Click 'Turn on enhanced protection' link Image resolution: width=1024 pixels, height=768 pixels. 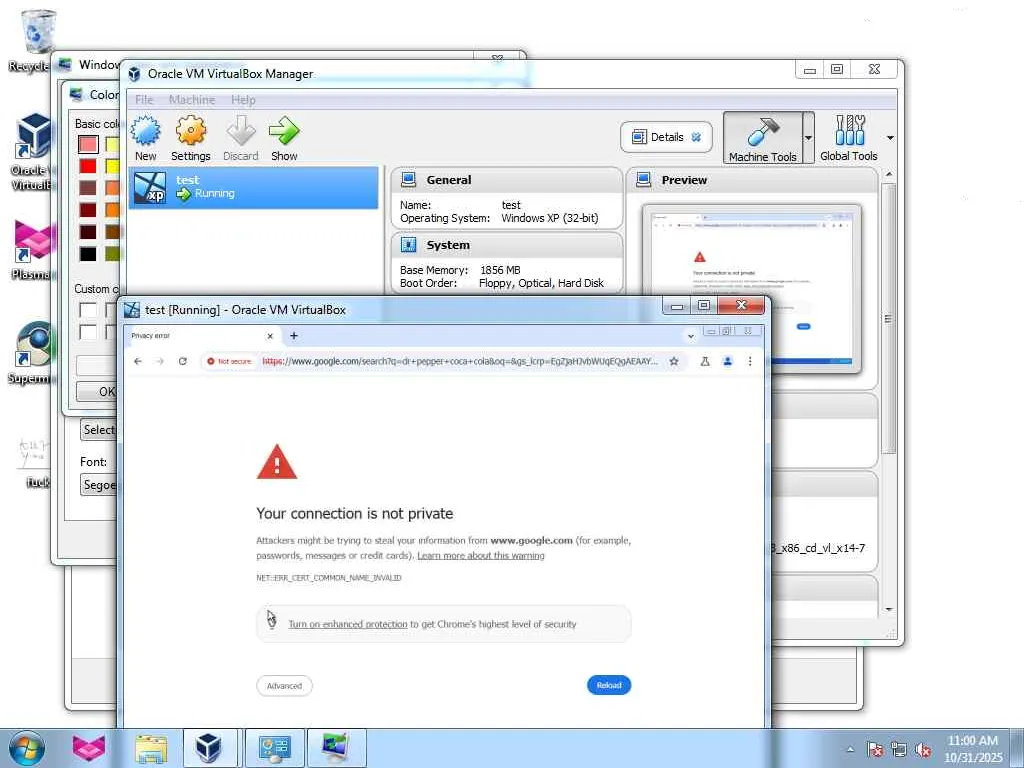click(x=347, y=624)
